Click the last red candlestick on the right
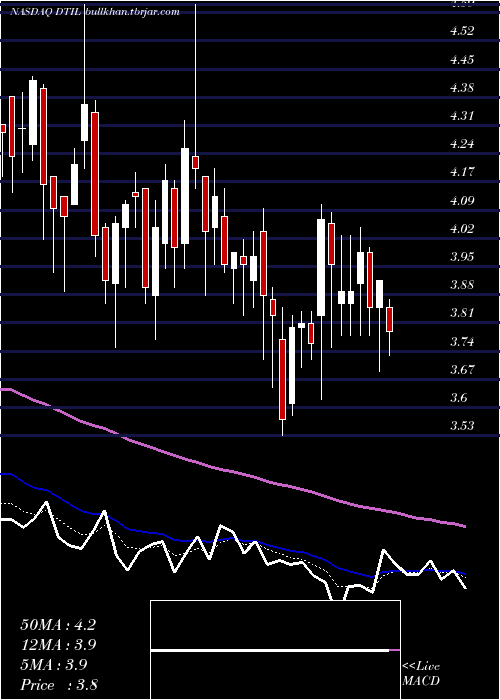Screen dimensions: 500x700 point(389,319)
